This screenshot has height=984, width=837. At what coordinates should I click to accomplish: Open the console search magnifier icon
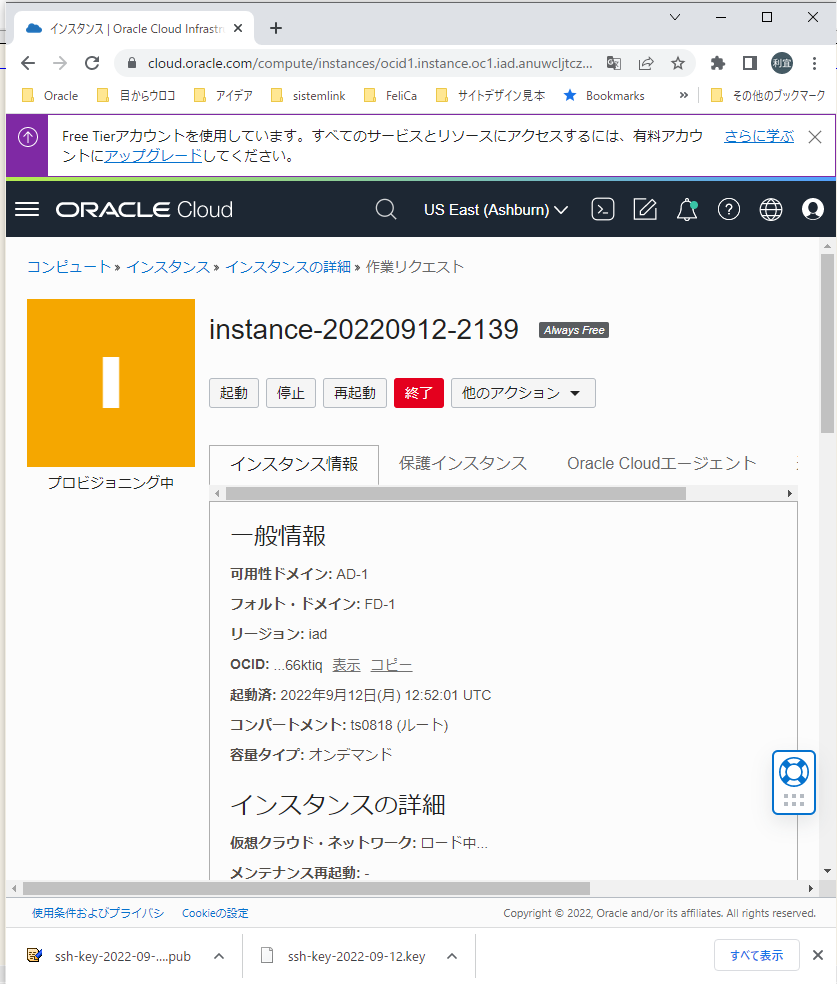pos(386,210)
